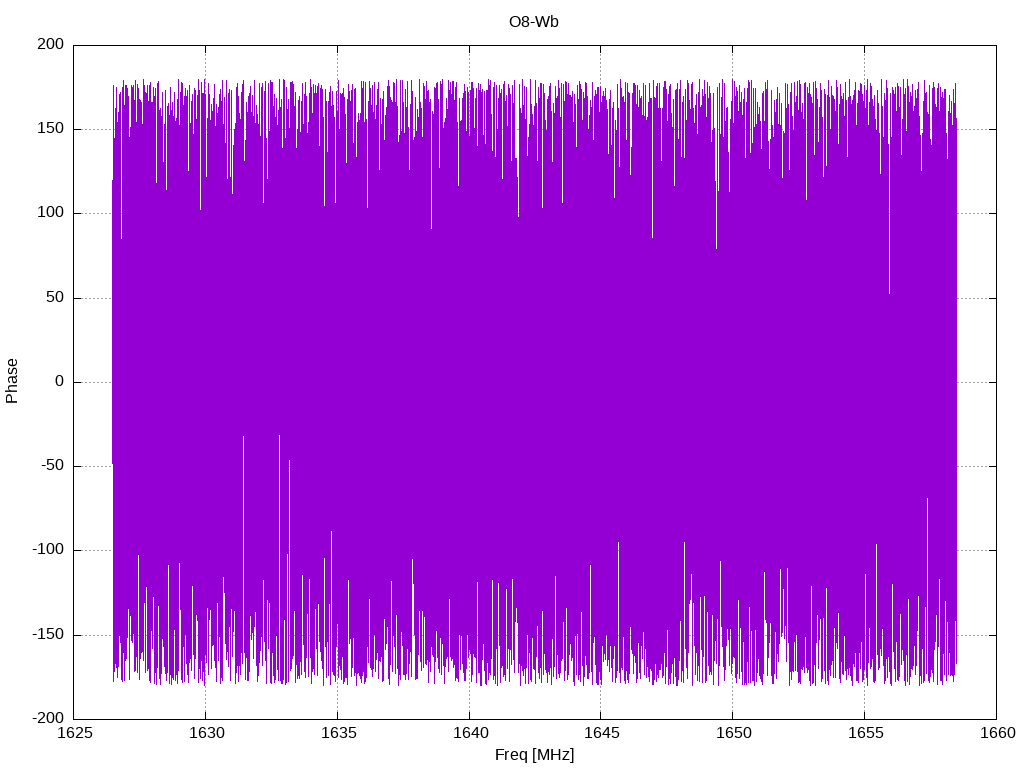Select the 1625 x-axis tick label

pyautogui.click(x=74, y=733)
